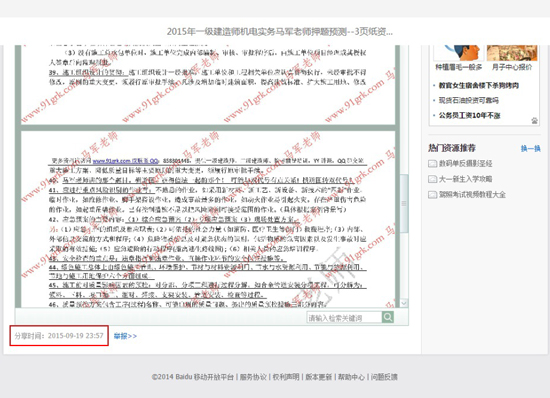Click the 月子中心报价 ad thumbnail

512,53
